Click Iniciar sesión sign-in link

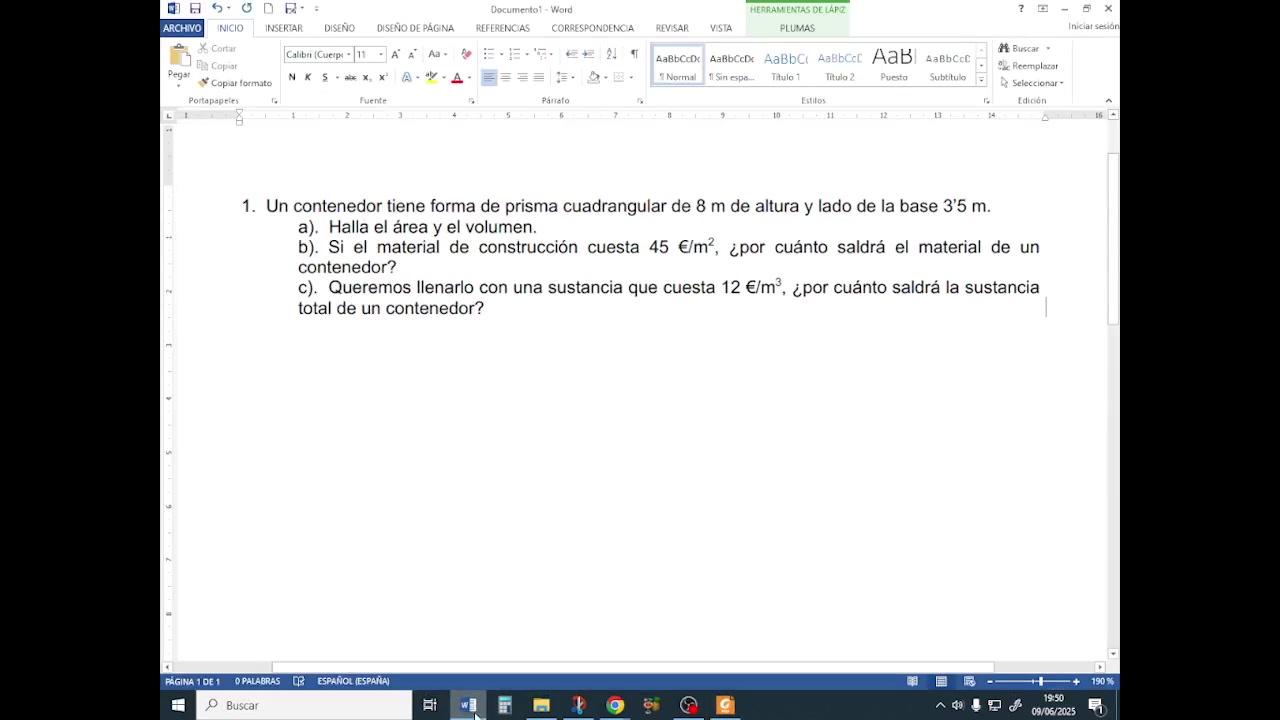click(1093, 26)
